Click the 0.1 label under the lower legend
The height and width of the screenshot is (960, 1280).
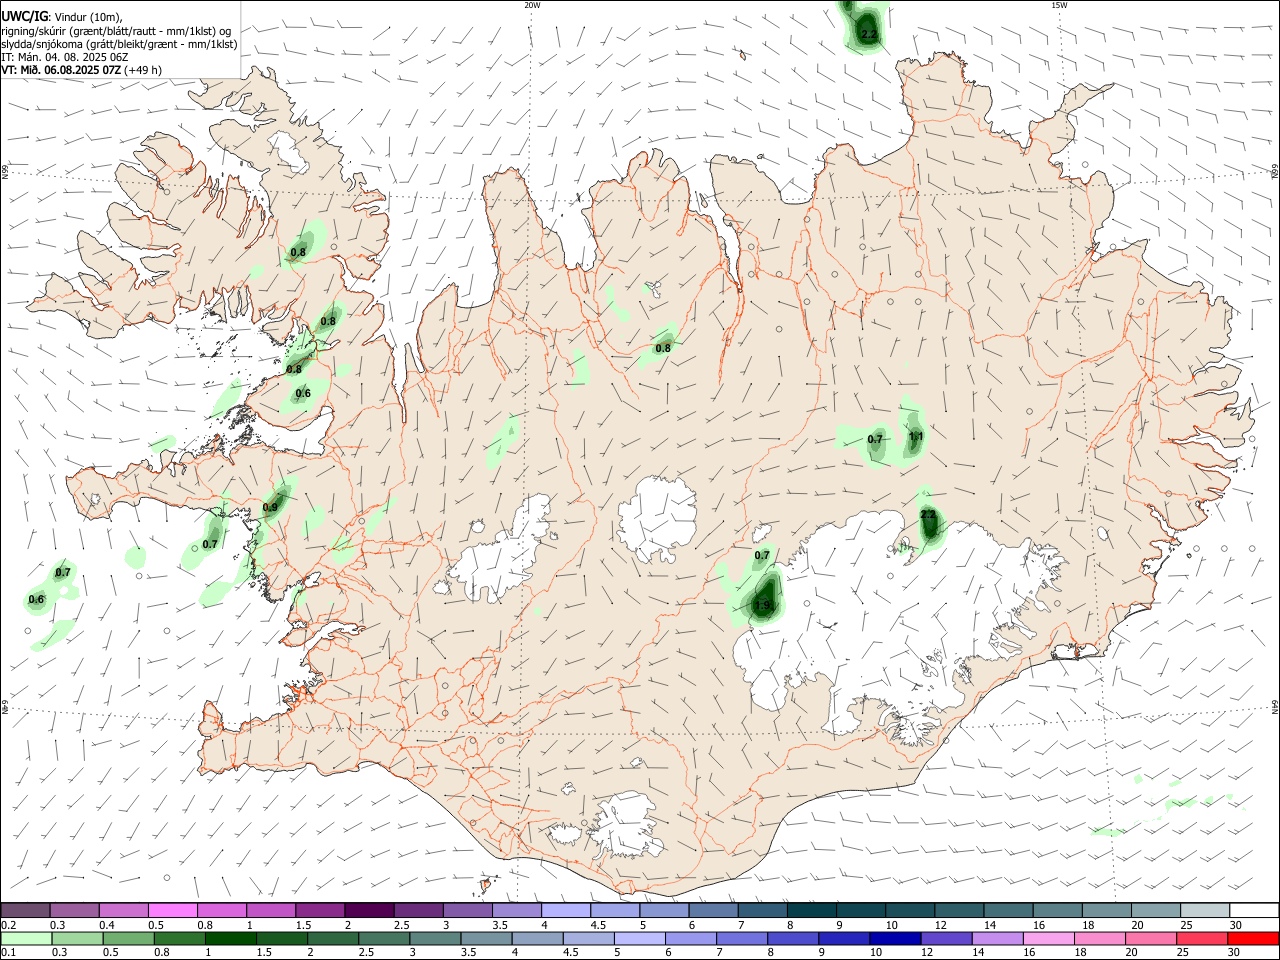click(x=8, y=953)
